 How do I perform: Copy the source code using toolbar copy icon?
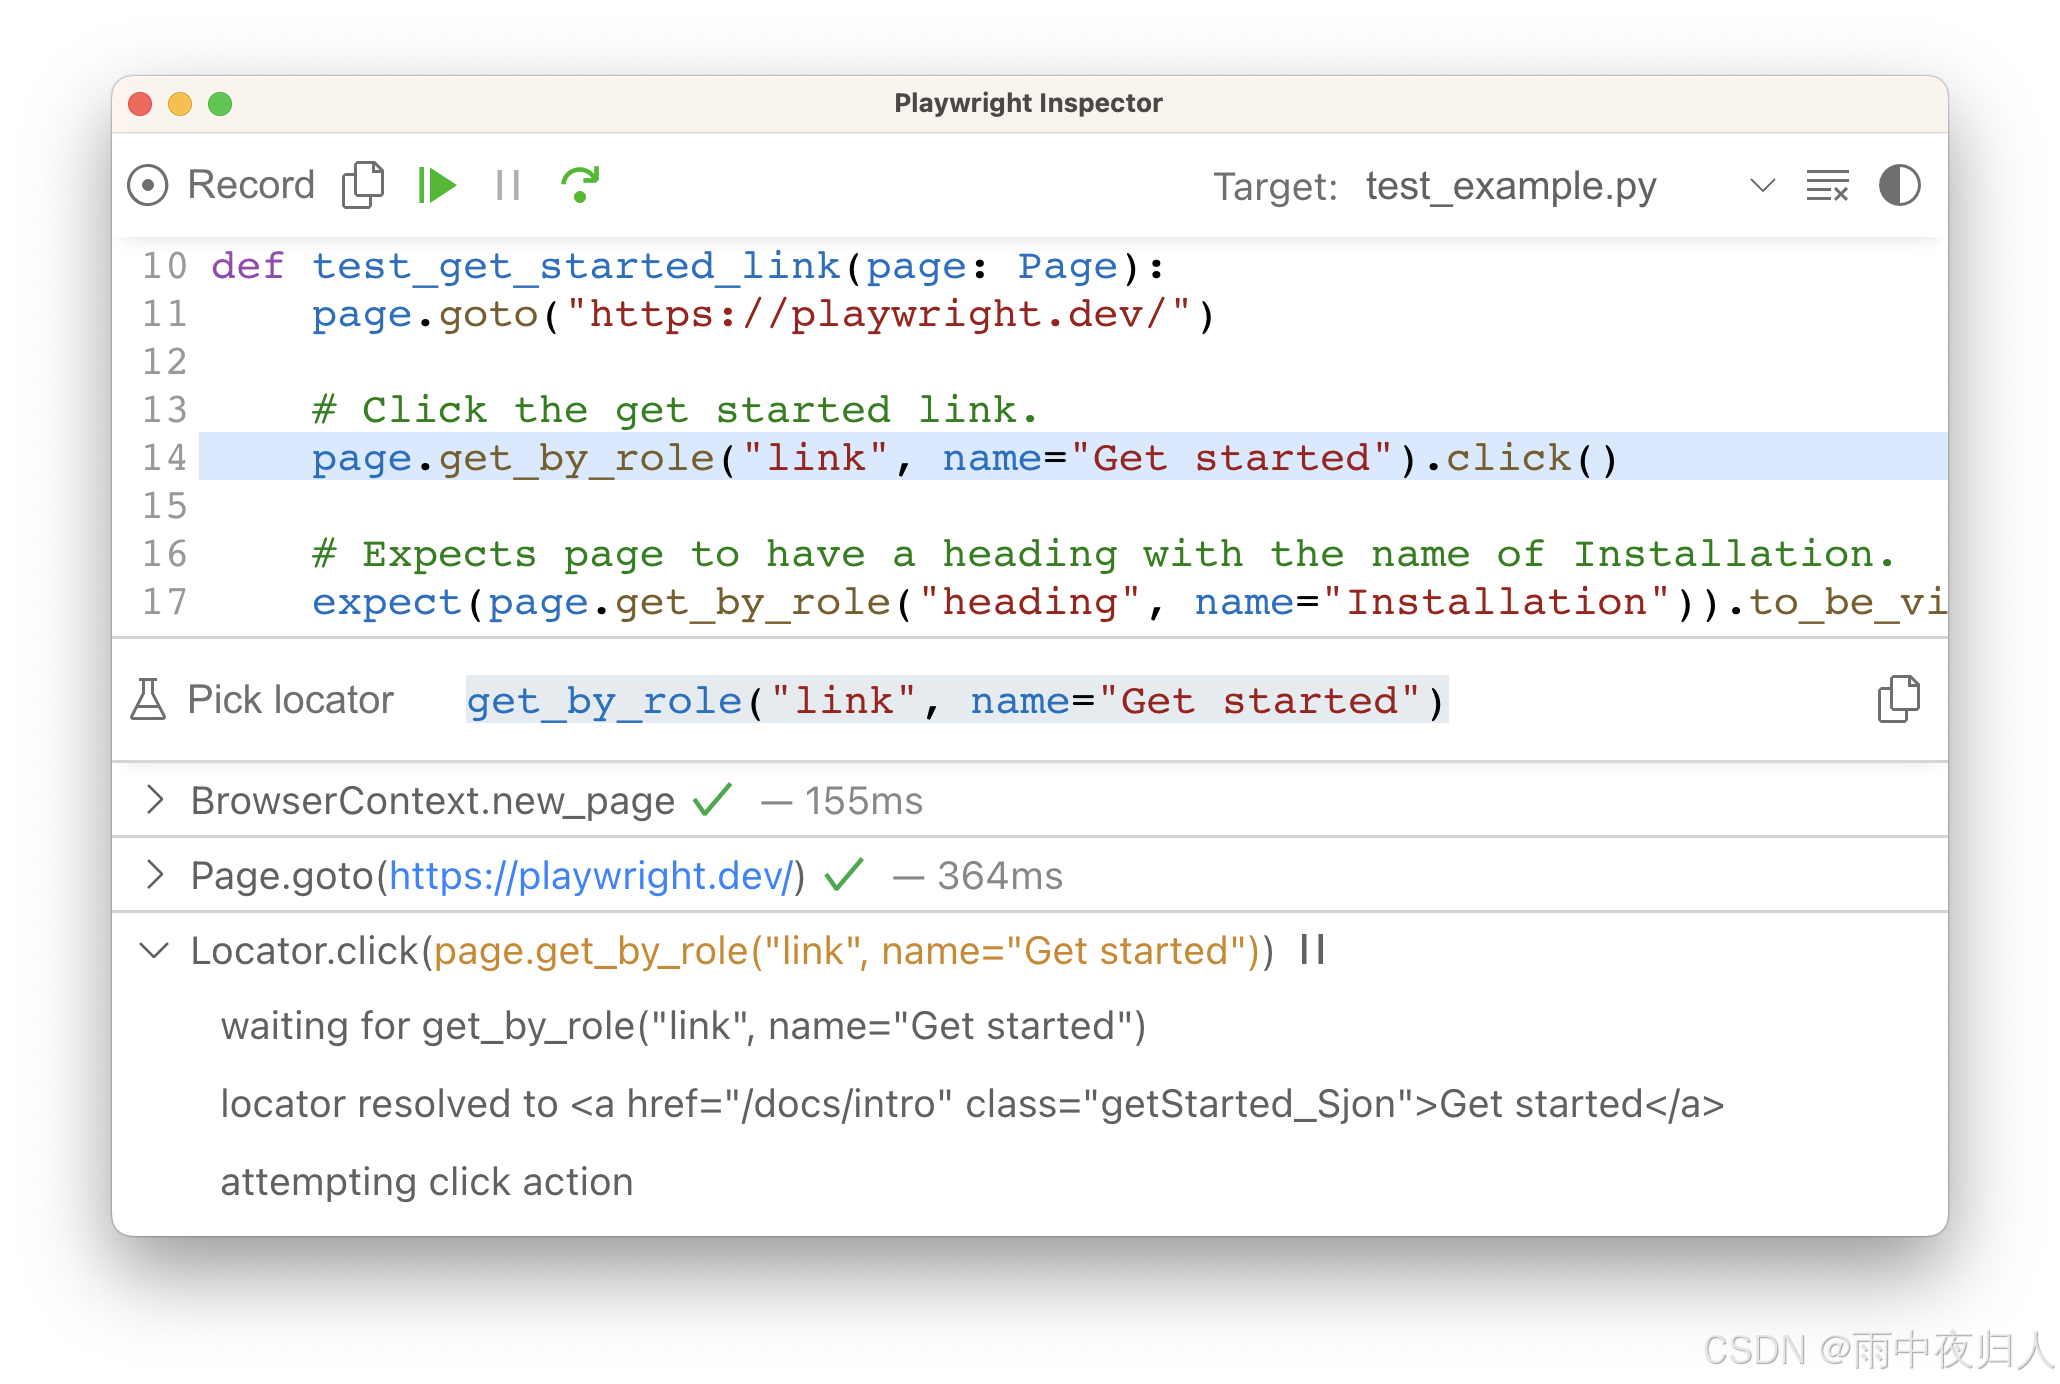pos(363,185)
